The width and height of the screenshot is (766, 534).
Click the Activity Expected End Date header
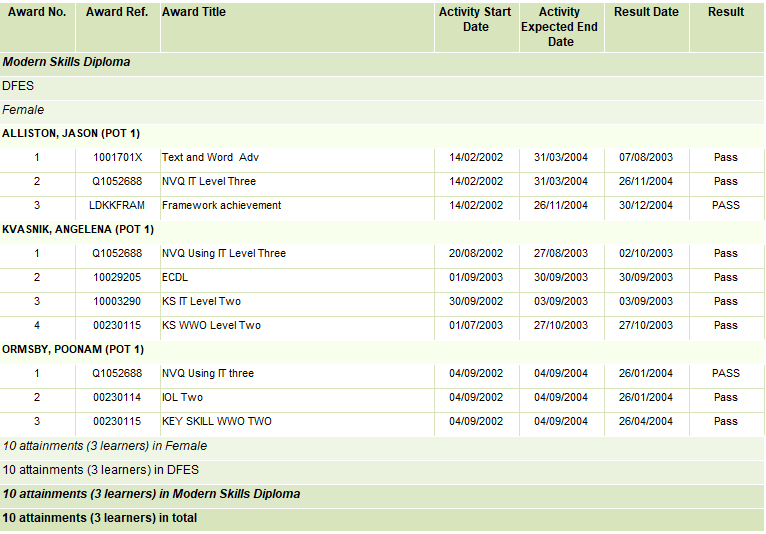560,27
